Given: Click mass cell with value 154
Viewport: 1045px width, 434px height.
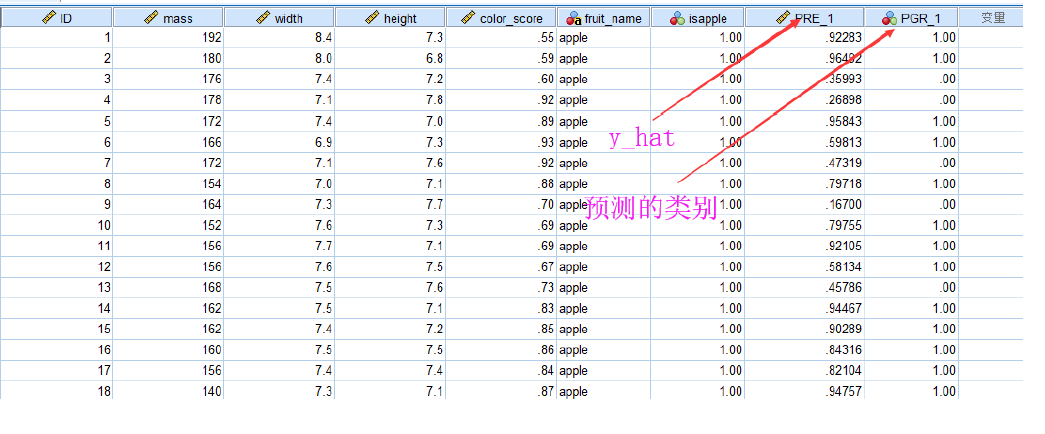Looking at the screenshot, I should point(169,183).
